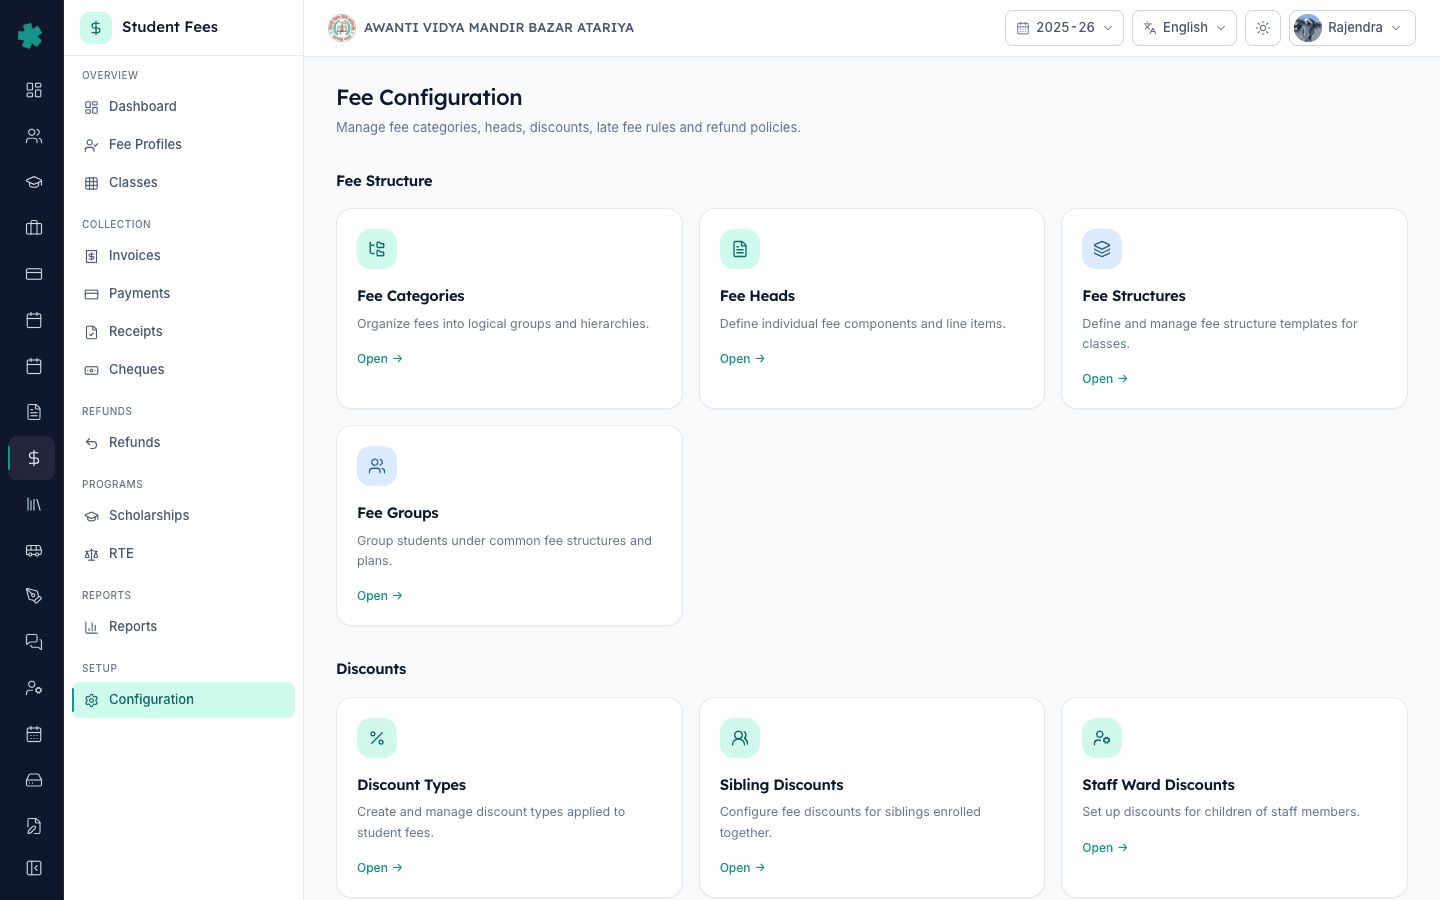The width and height of the screenshot is (1440, 900).
Task: Open the English language dropdown
Action: pyautogui.click(x=1184, y=28)
